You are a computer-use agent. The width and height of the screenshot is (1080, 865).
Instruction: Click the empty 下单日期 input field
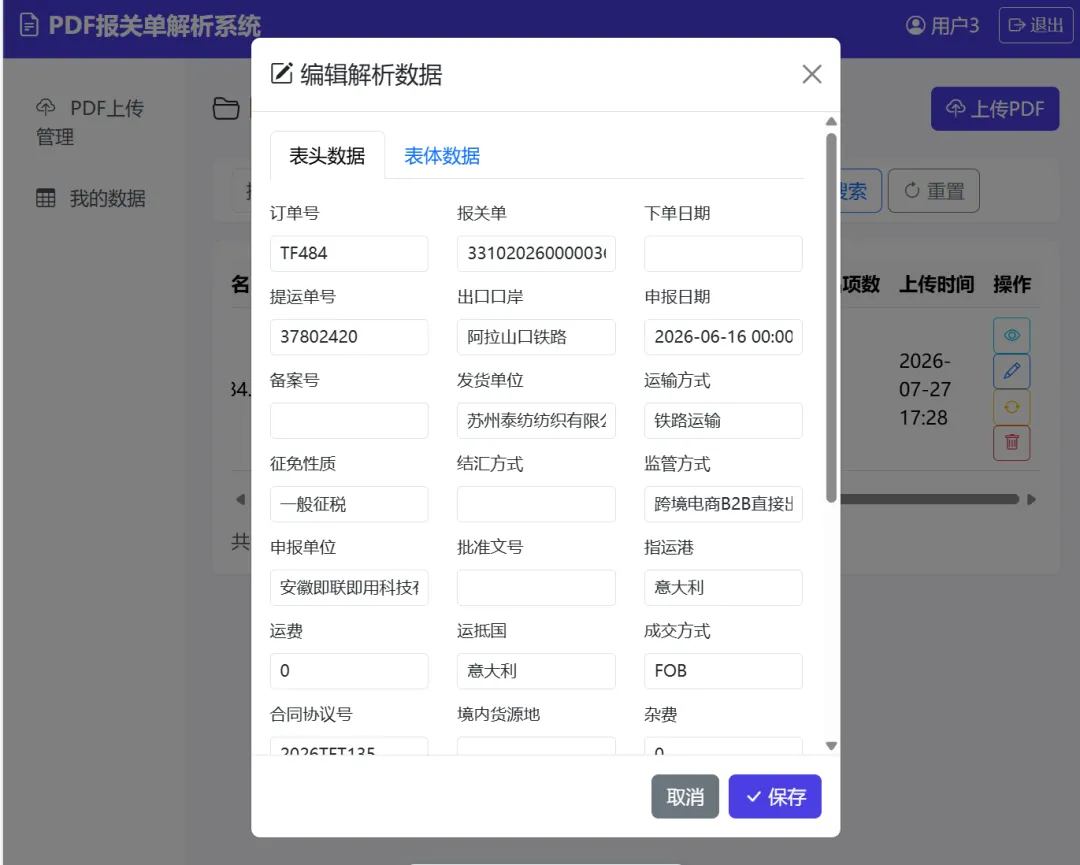click(723, 253)
